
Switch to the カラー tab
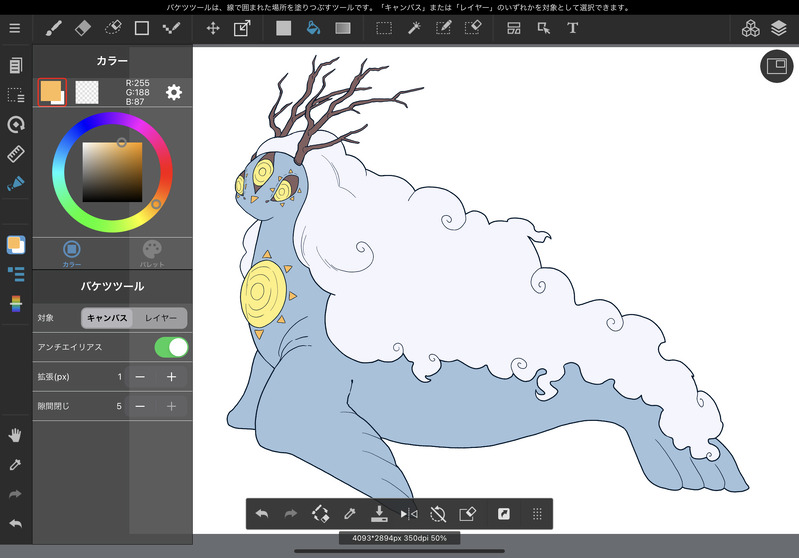(72, 254)
